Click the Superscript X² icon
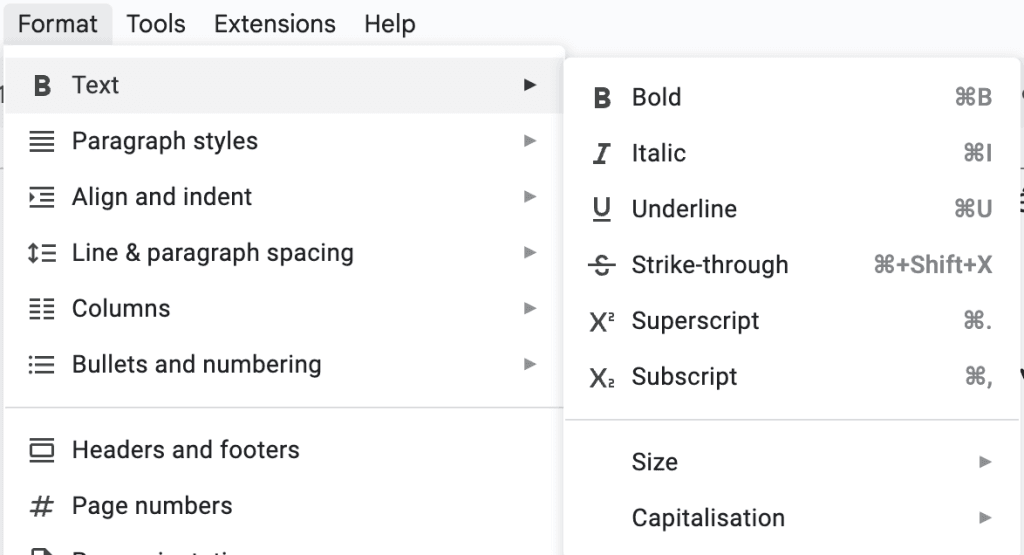 [x=602, y=321]
